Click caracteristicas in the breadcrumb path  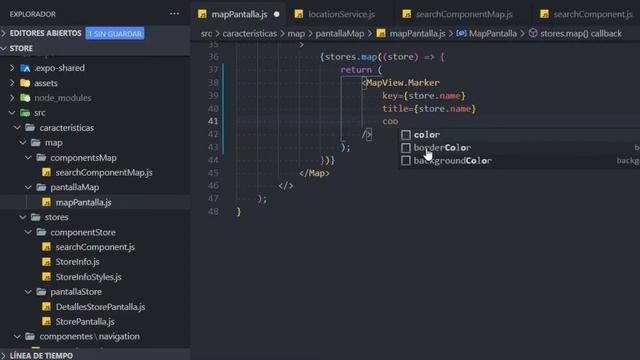249,33
